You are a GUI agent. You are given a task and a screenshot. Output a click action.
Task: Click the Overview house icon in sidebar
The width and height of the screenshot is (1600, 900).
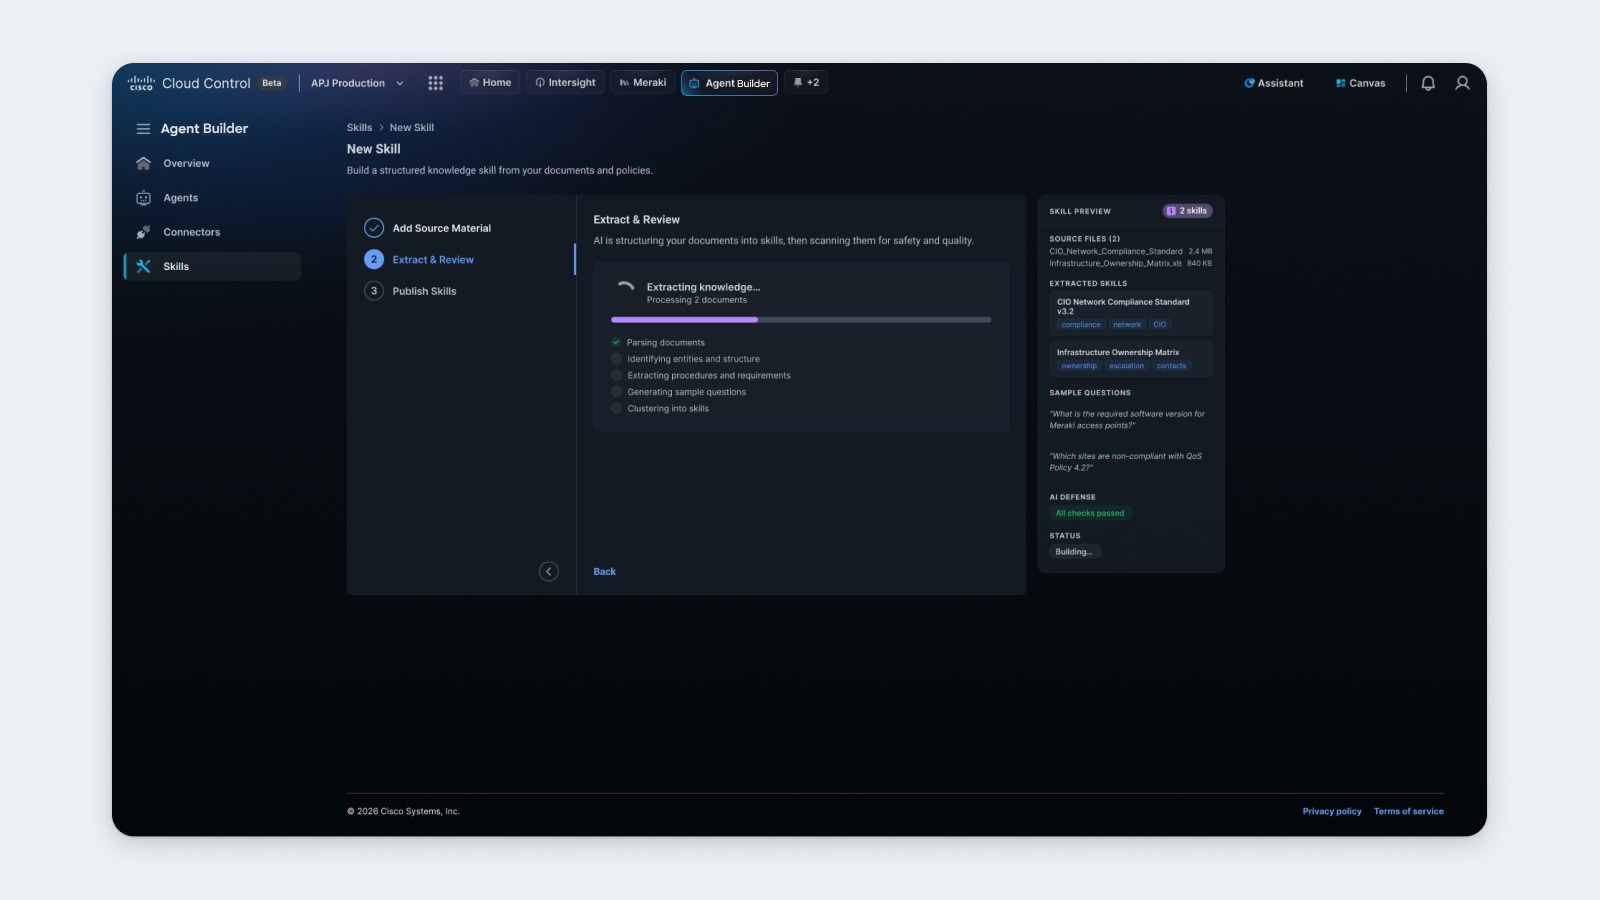point(143,163)
